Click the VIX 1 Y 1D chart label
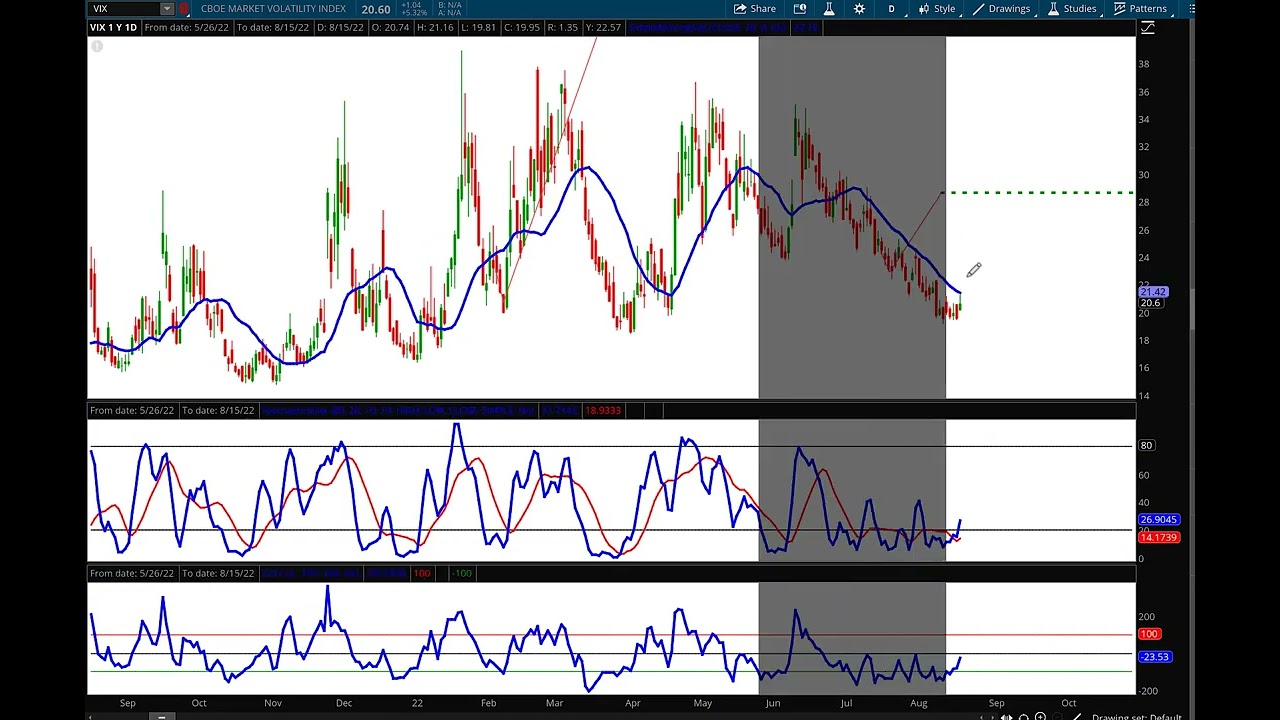This screenshot has height=720, width=1280. tap(113, 27)
